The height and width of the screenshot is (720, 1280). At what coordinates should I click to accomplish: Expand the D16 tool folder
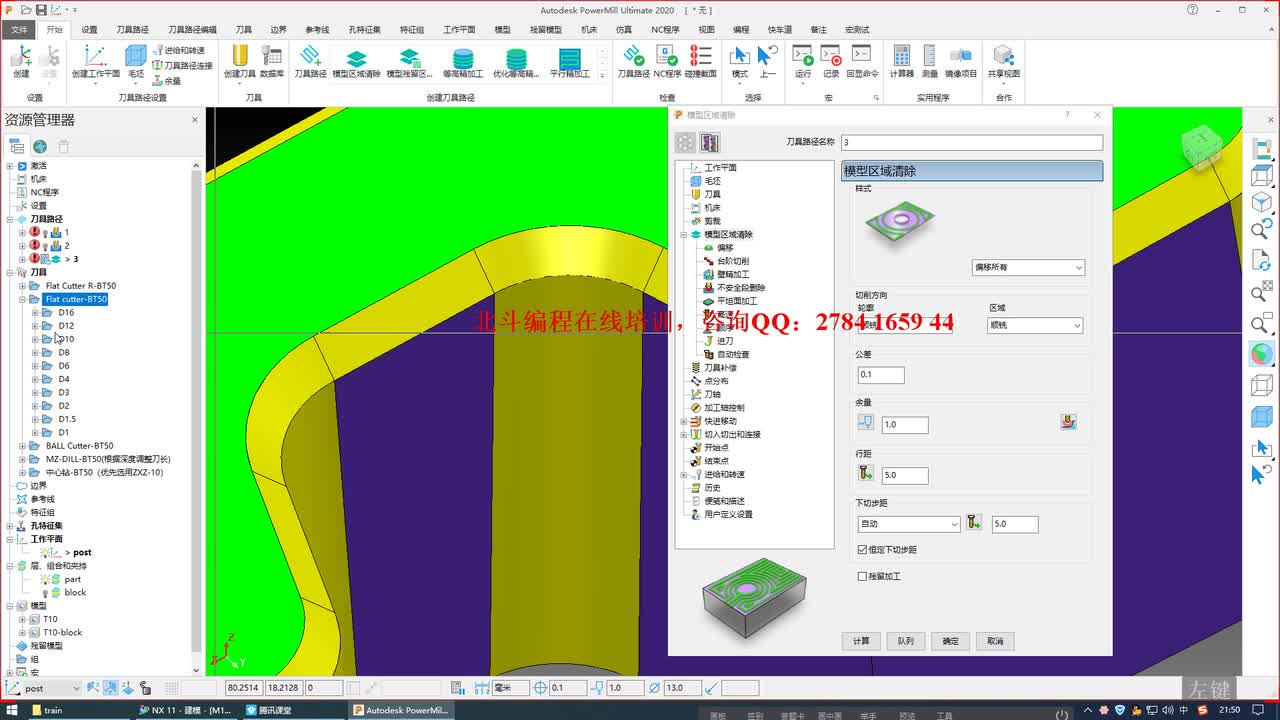point(35,312)
